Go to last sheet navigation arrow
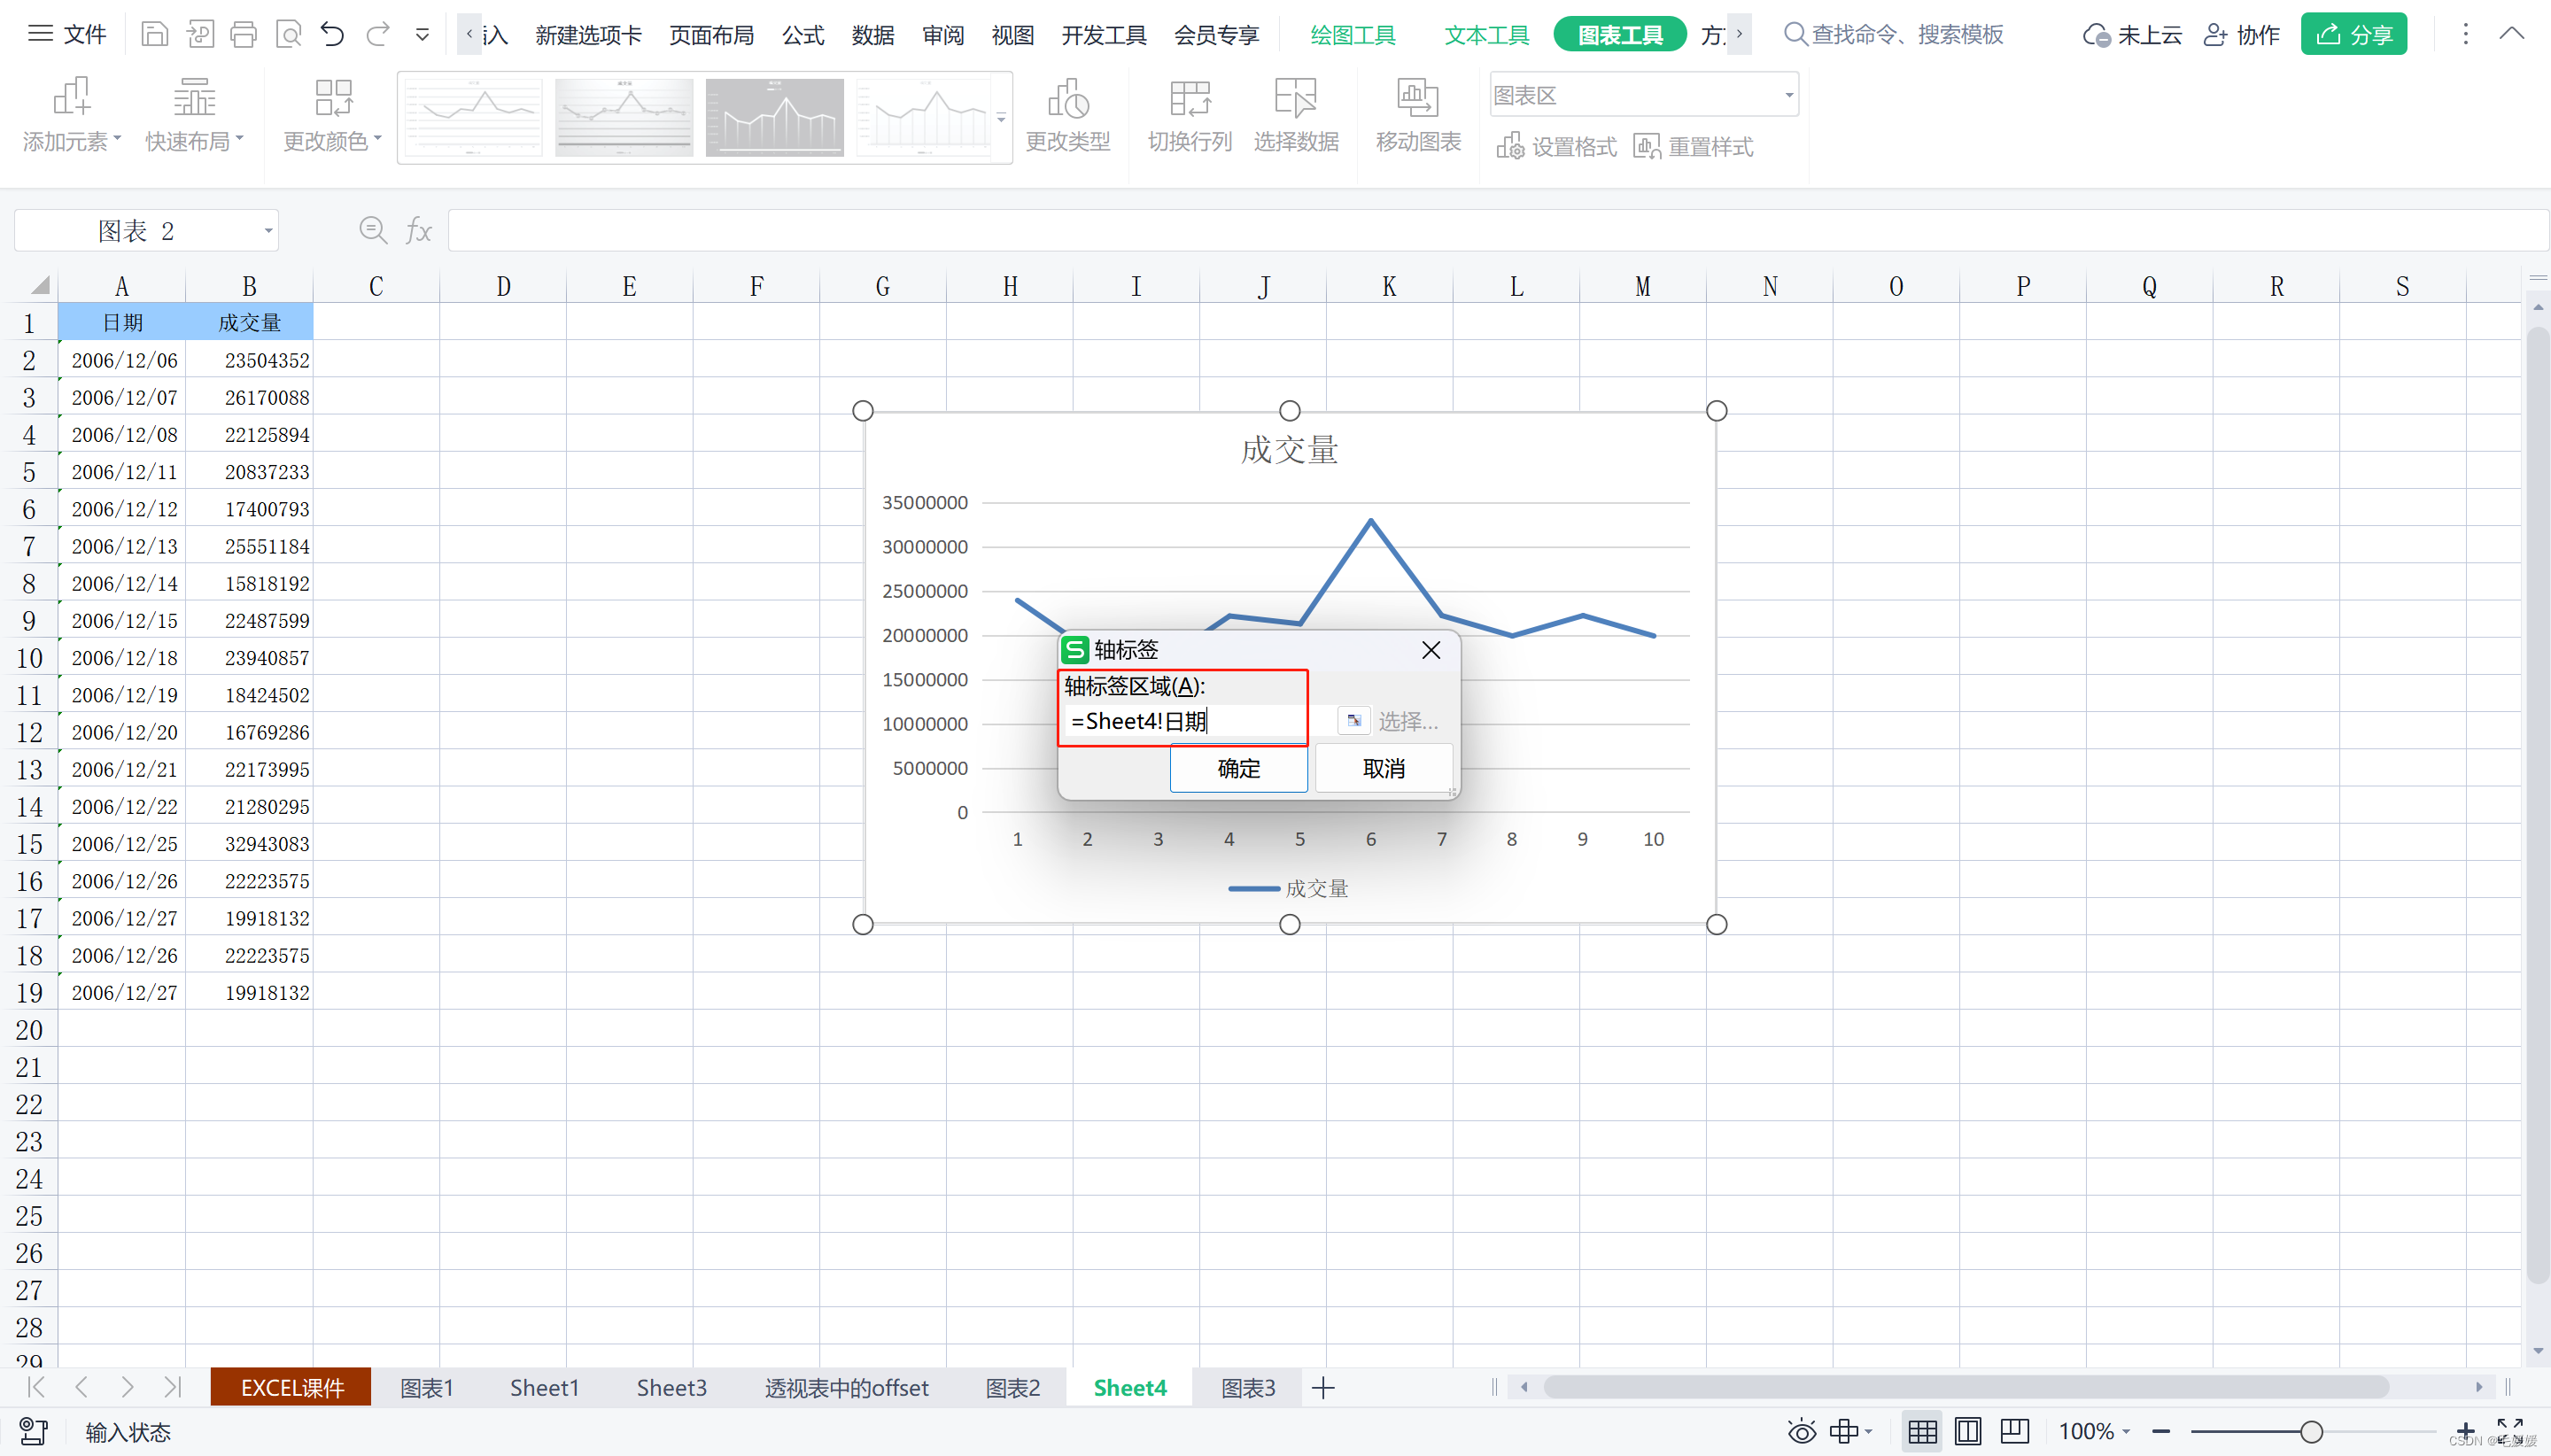Image resolution: width=2551 pixels, height=1456 pixels. [x=172, y=1387]
